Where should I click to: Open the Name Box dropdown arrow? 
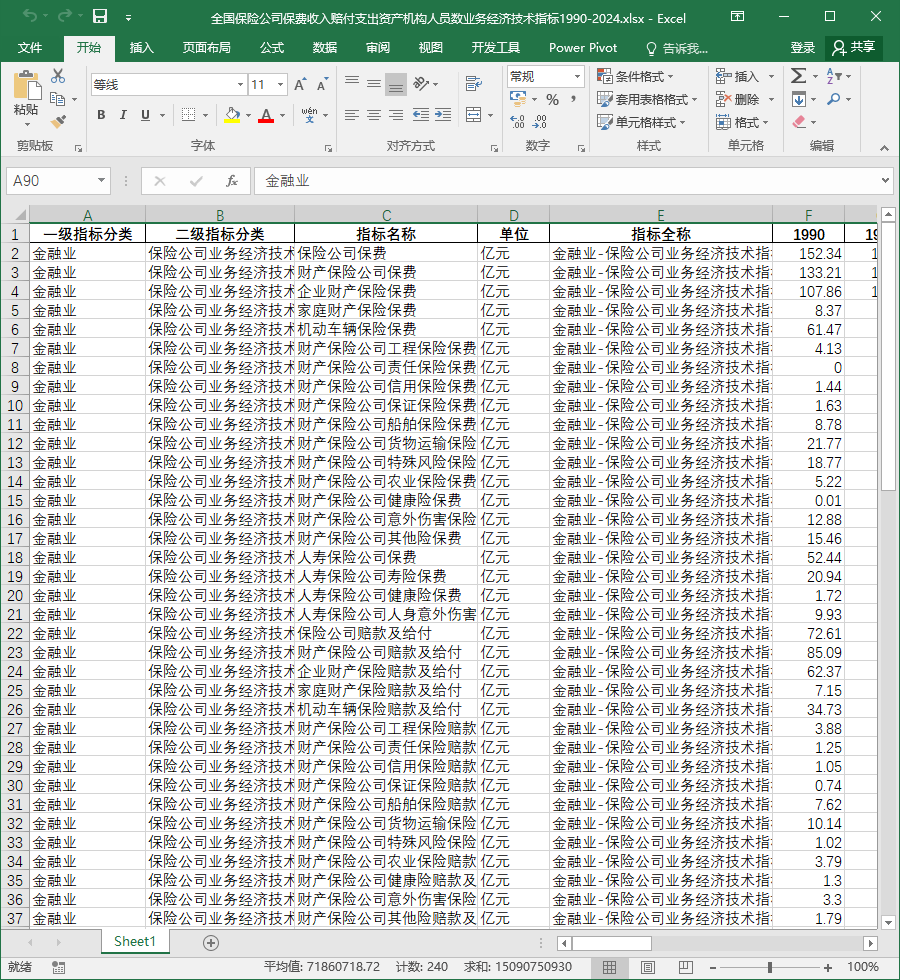(101, 181)
